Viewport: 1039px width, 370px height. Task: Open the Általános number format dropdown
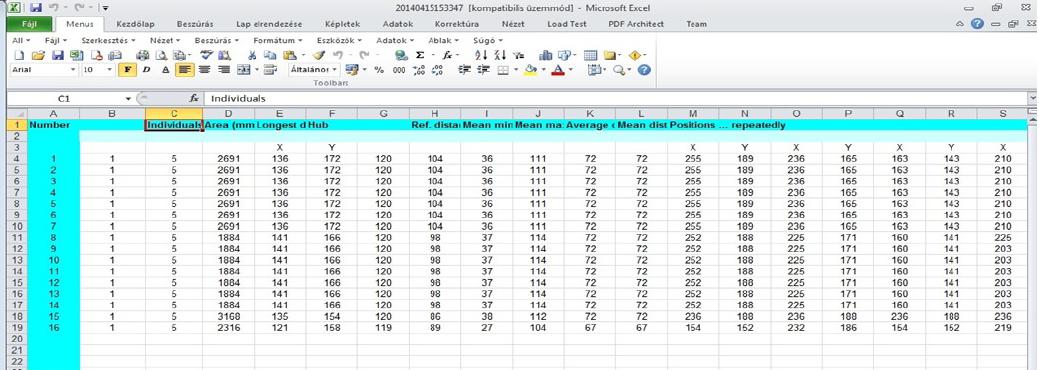click(x=314, y=70)
